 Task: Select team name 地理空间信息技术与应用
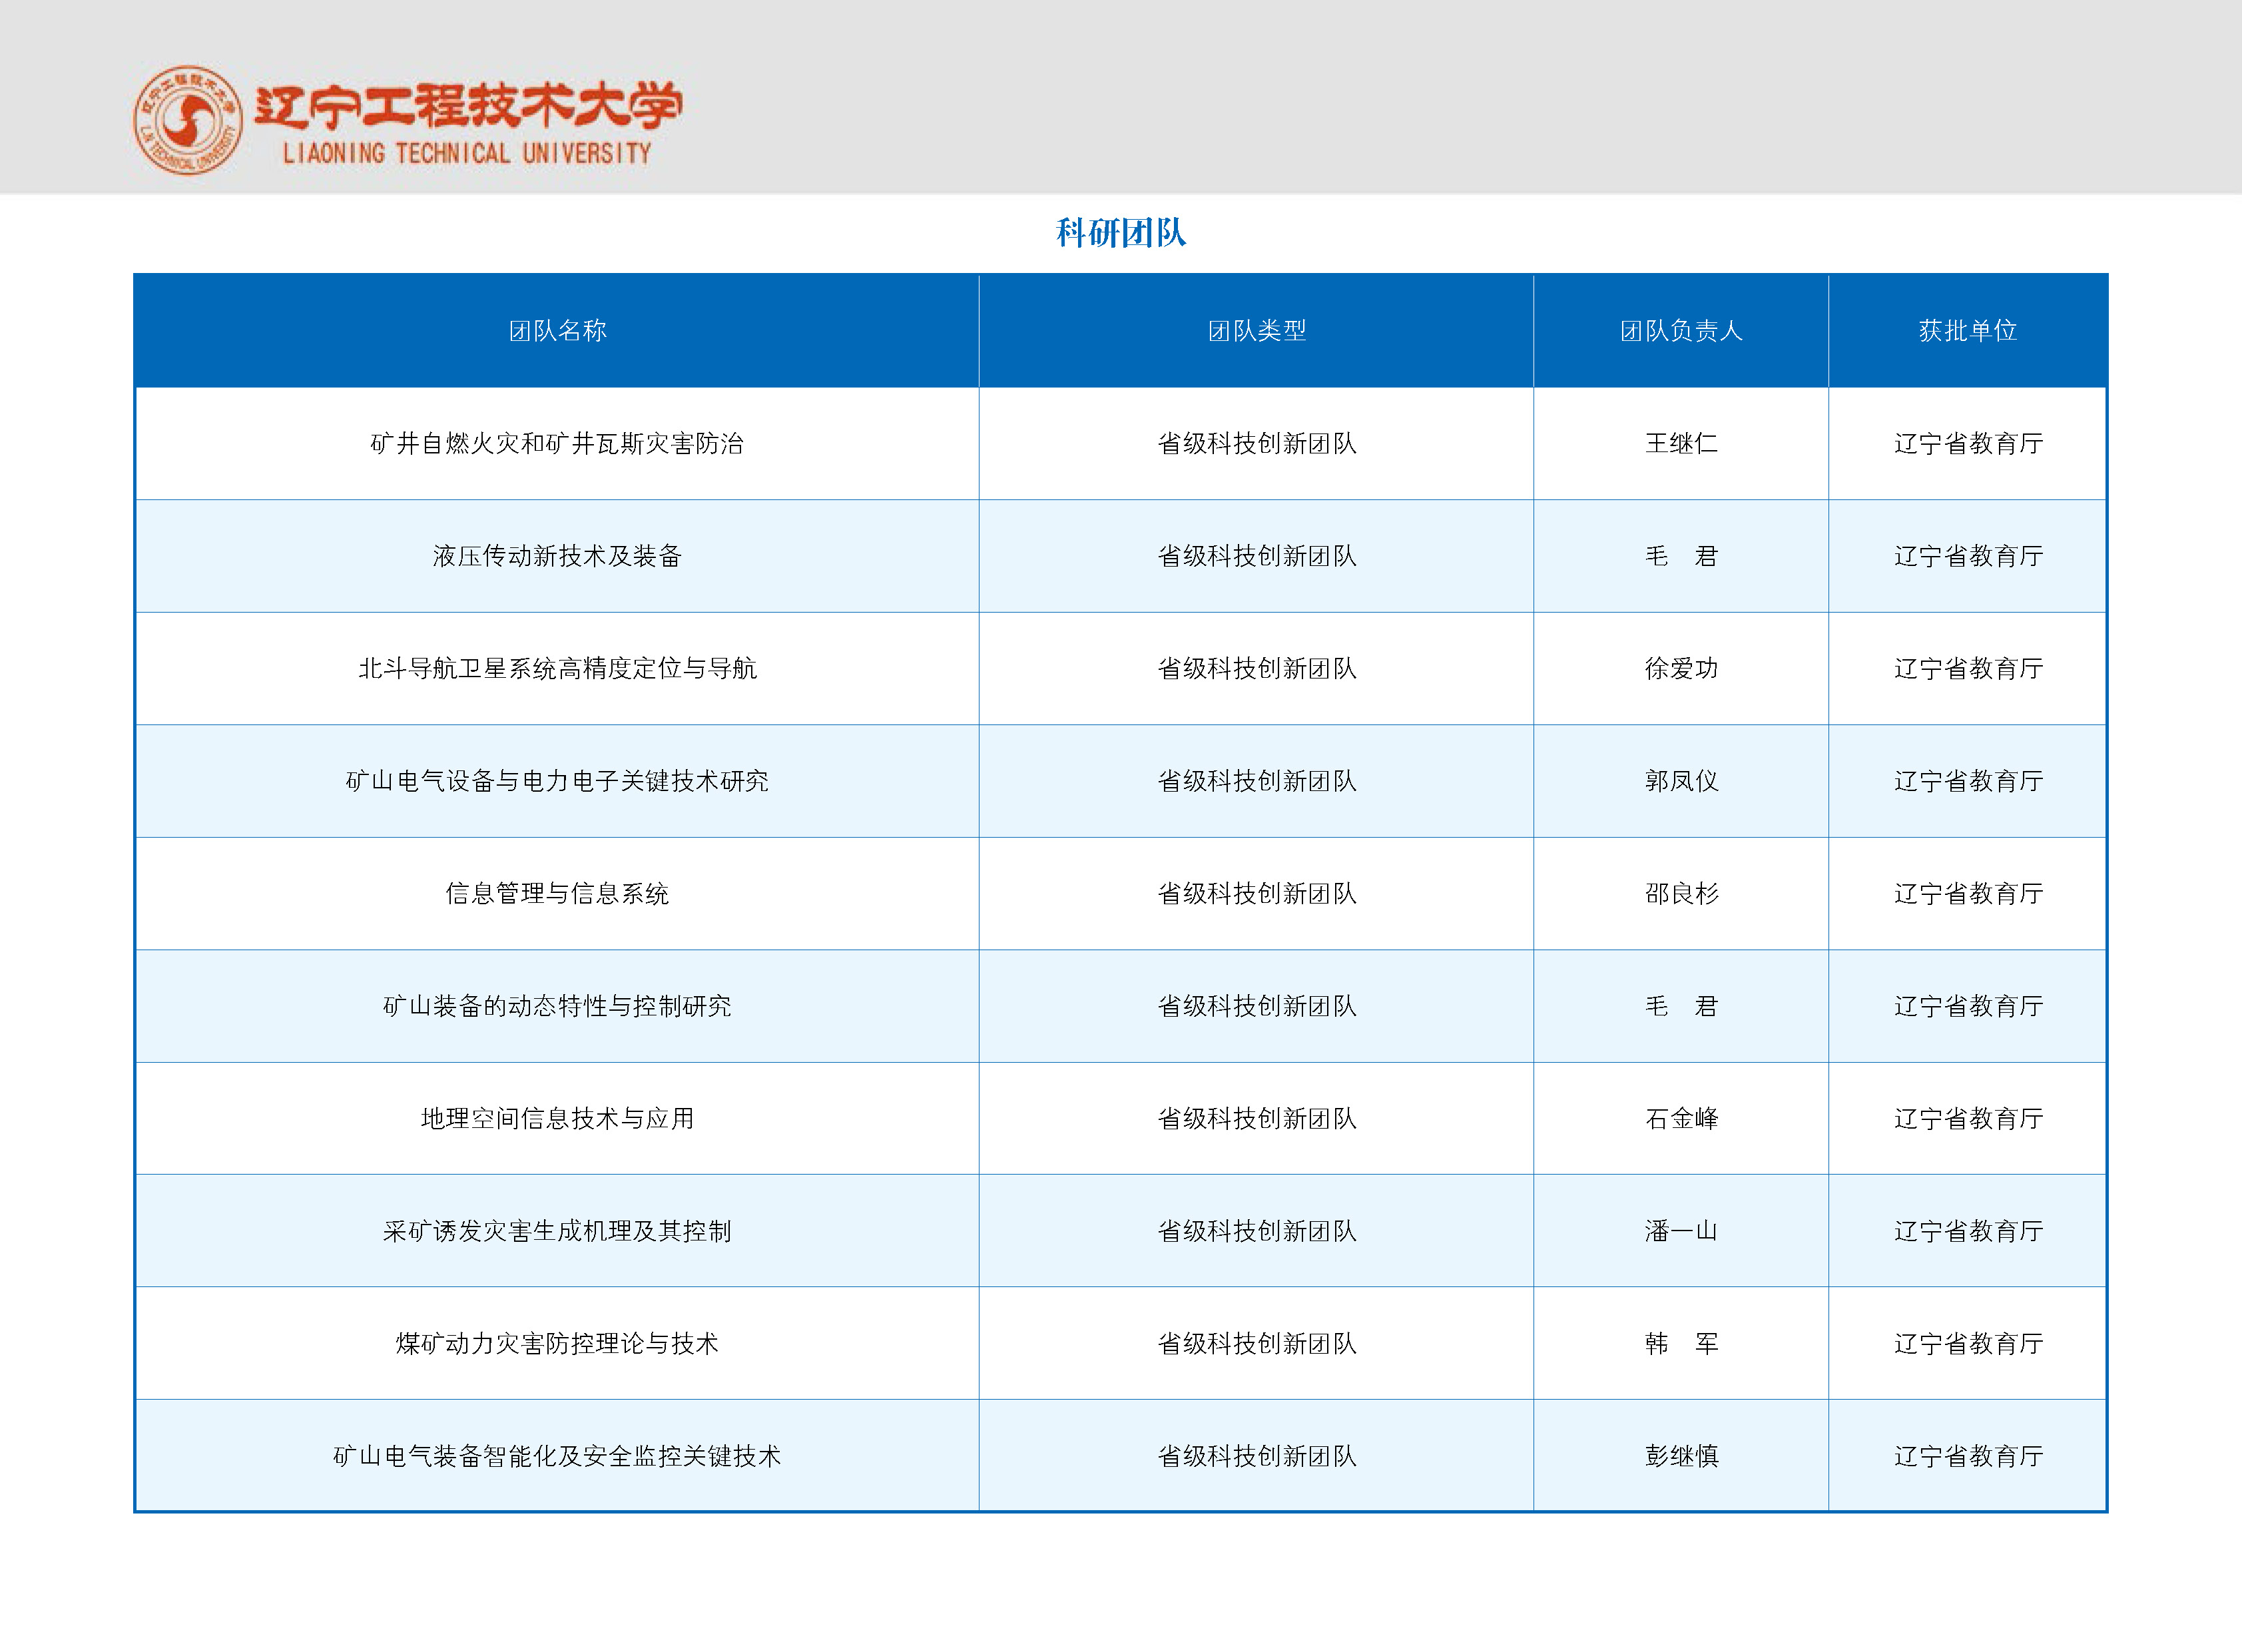557,1118
